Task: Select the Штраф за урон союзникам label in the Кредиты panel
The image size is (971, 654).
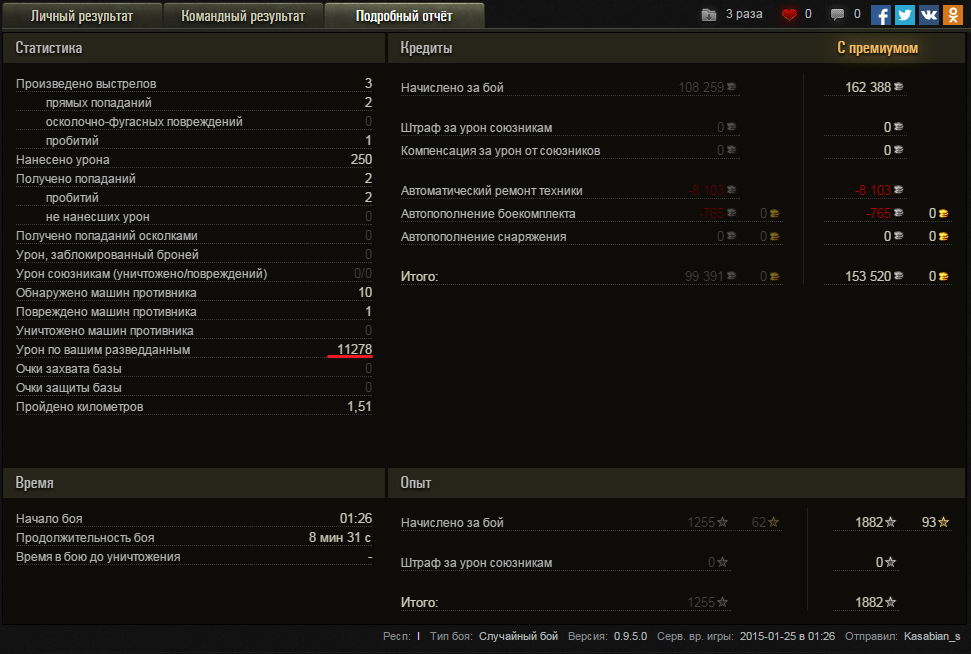Action: coord(476,128)
